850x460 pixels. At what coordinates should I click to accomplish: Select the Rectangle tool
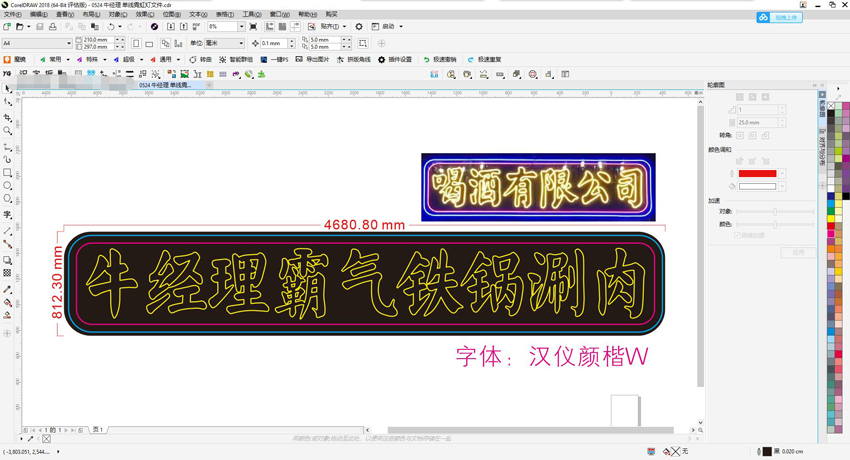point(7,172)
